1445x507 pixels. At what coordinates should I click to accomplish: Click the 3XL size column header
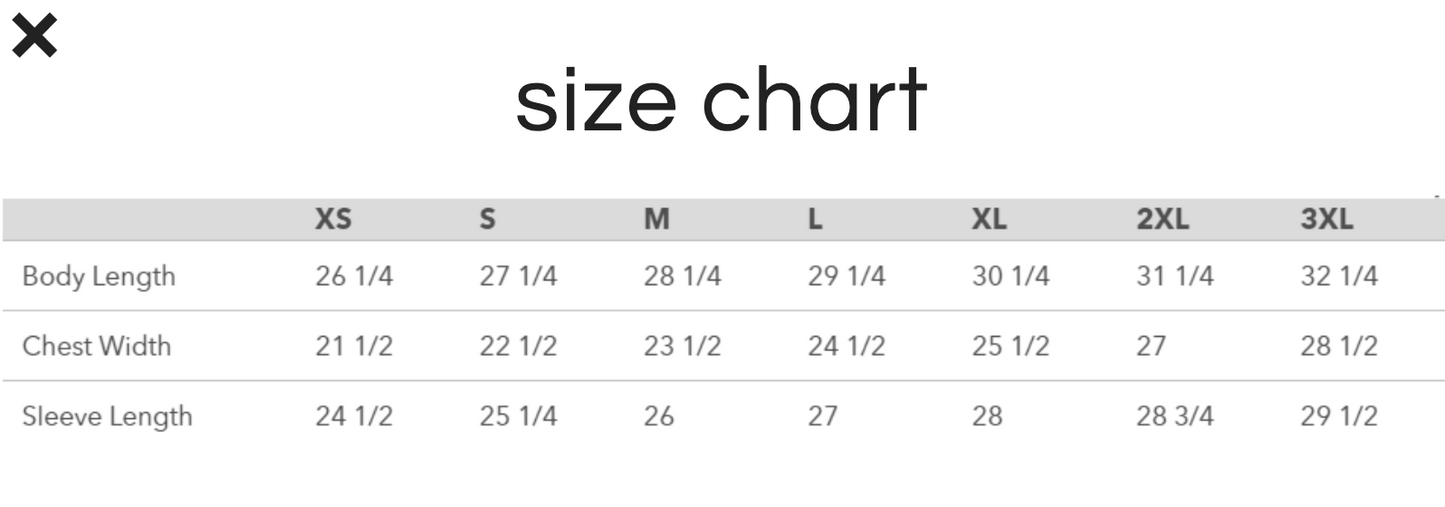[x=1326, y=220]
